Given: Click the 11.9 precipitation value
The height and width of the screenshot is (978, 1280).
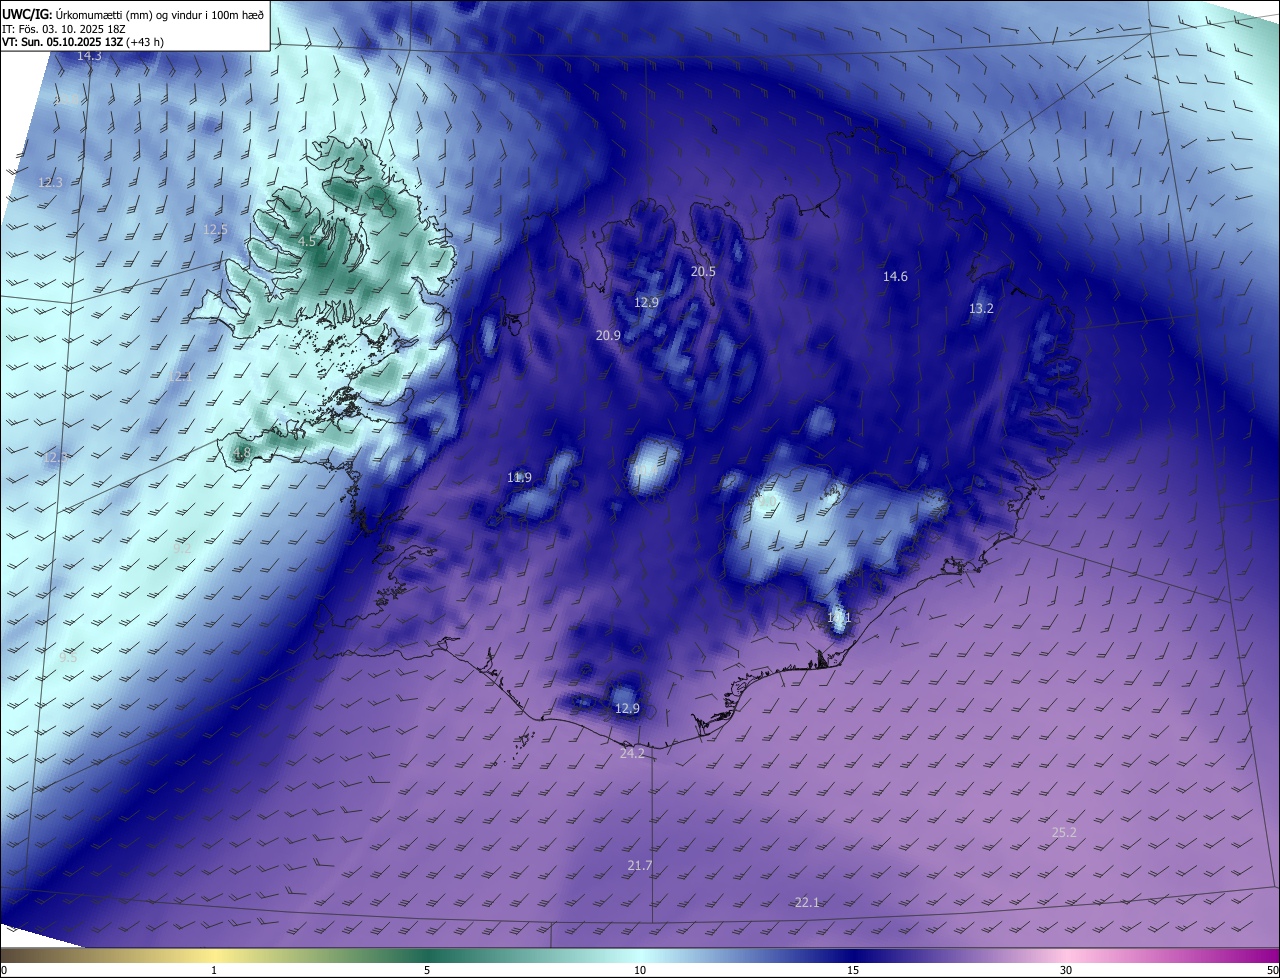Looking at the screenshot, I should tap(519, 477).
